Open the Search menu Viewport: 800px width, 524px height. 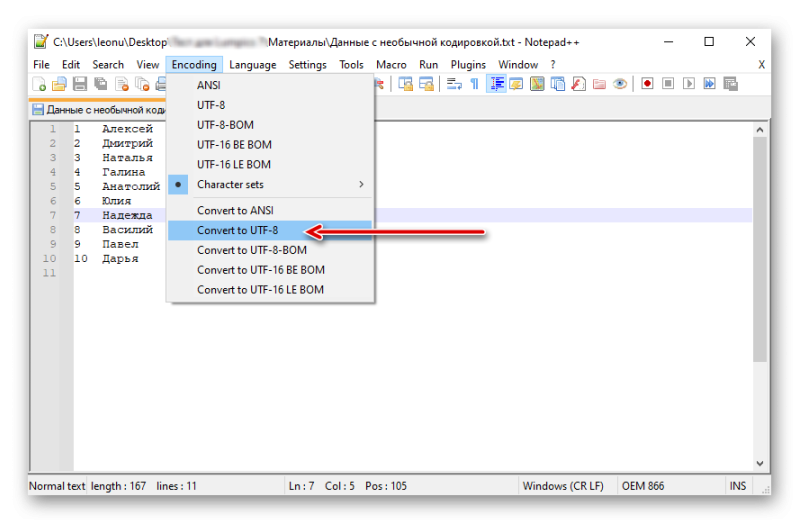[108, 65]
